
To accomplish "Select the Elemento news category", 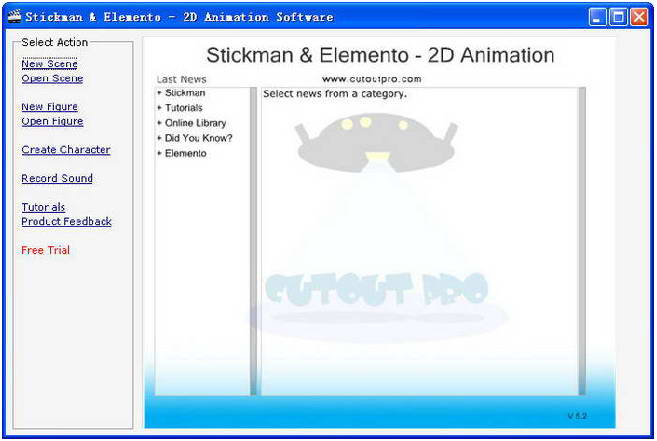I will tap(186, 153).
